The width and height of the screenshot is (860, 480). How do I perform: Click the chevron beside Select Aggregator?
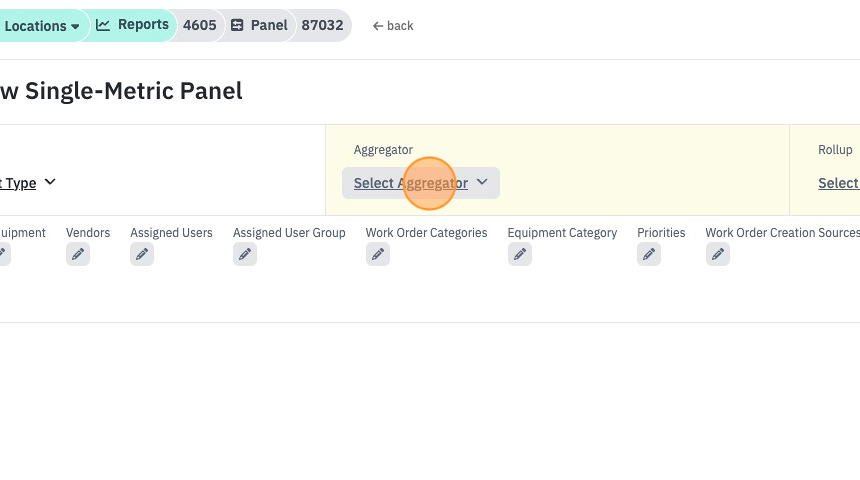tap(482, 182)
